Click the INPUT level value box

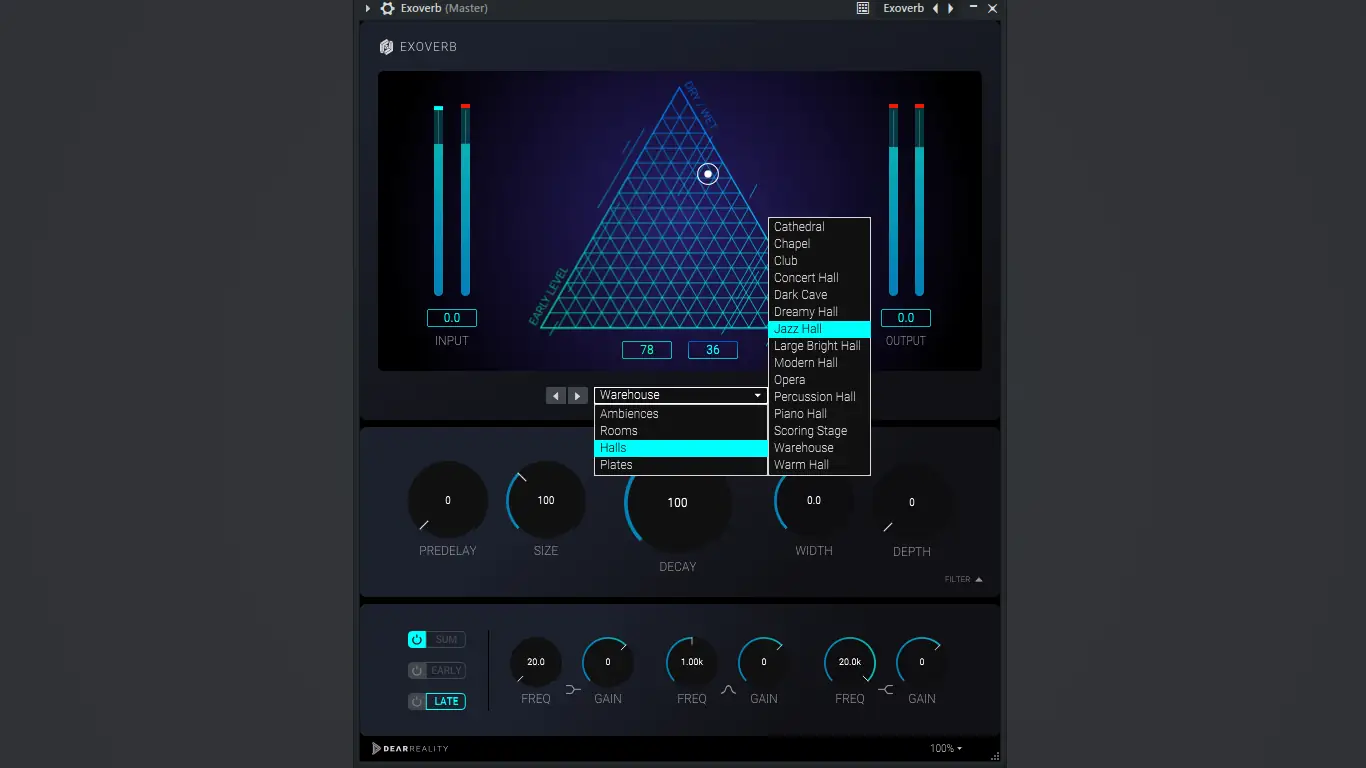[452, 318]
